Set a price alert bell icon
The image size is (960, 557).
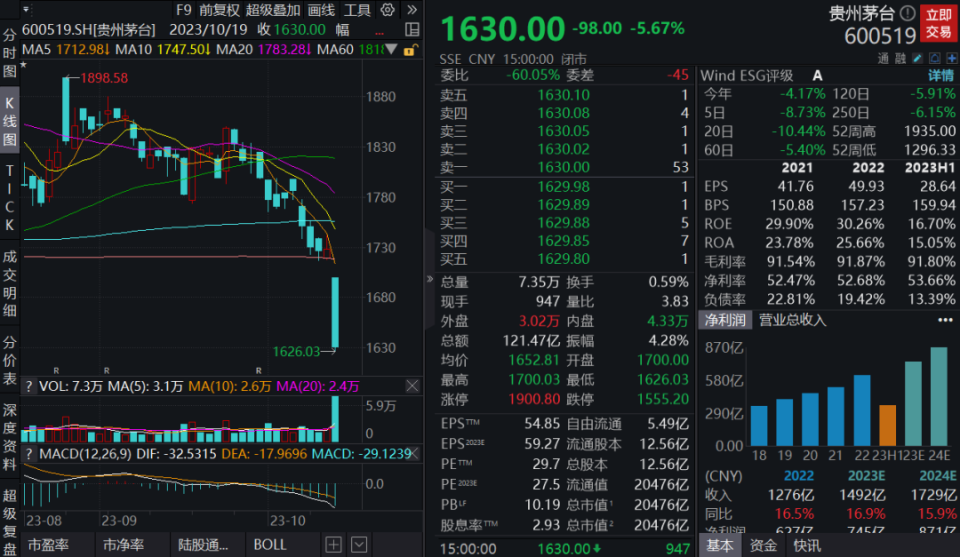tap(934, 58)
